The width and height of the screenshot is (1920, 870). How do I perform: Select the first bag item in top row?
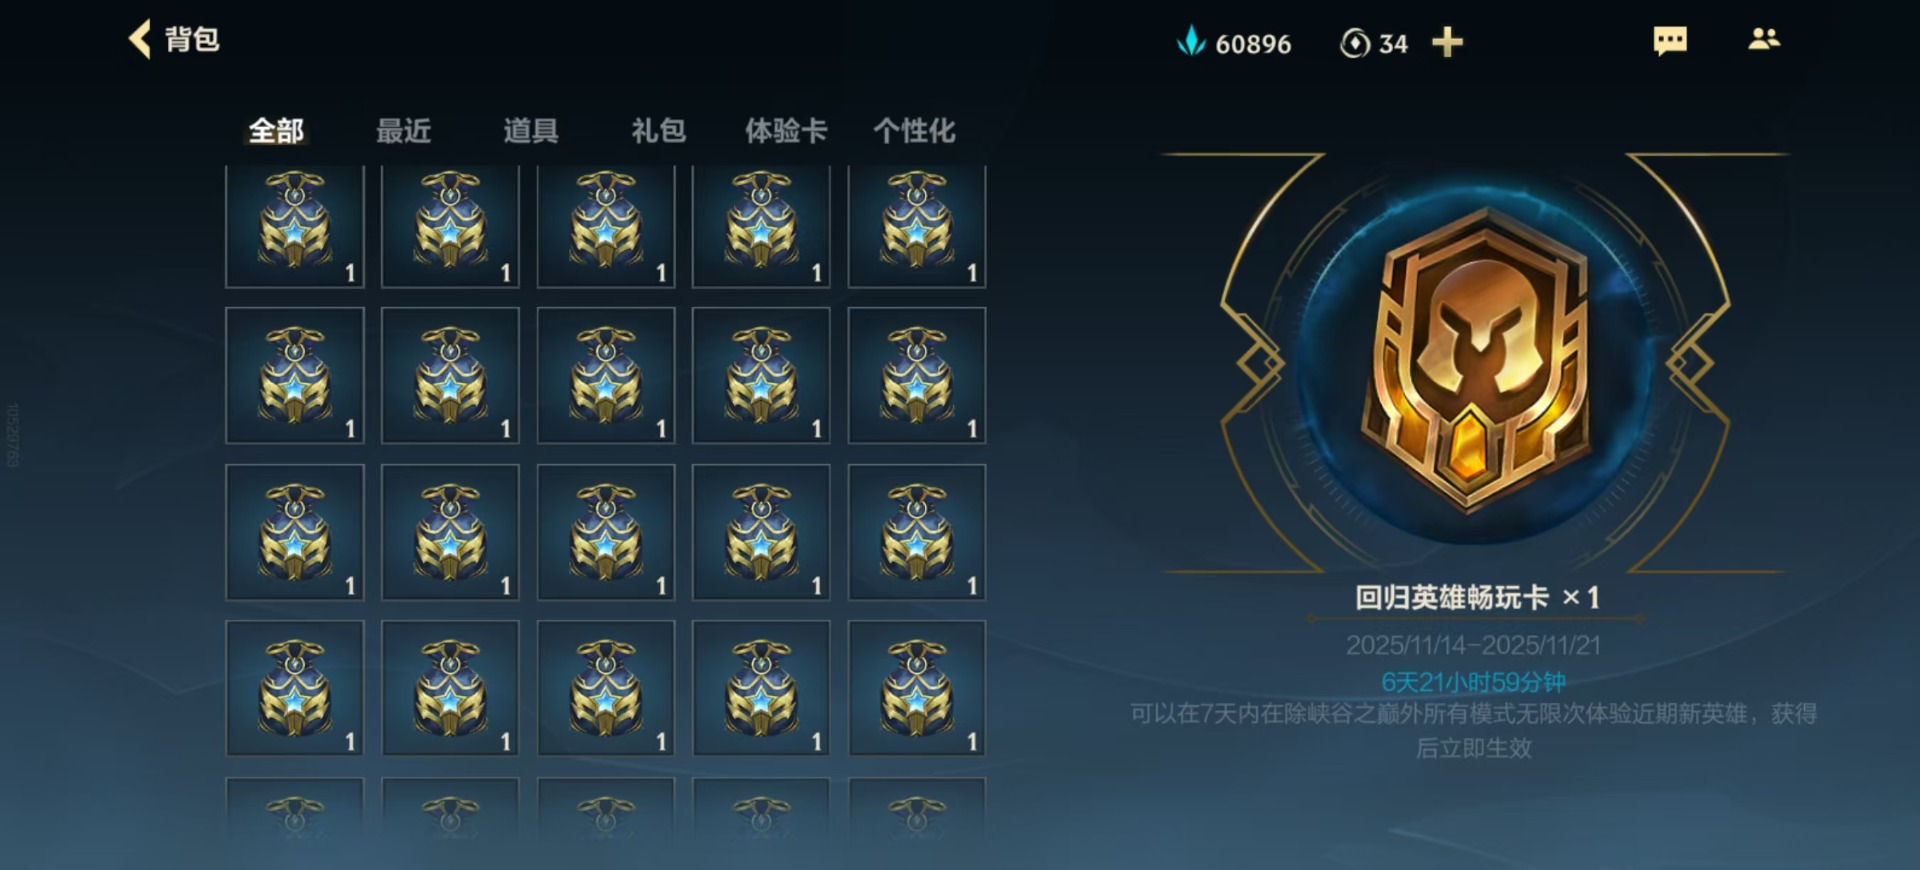pos(295,227)
